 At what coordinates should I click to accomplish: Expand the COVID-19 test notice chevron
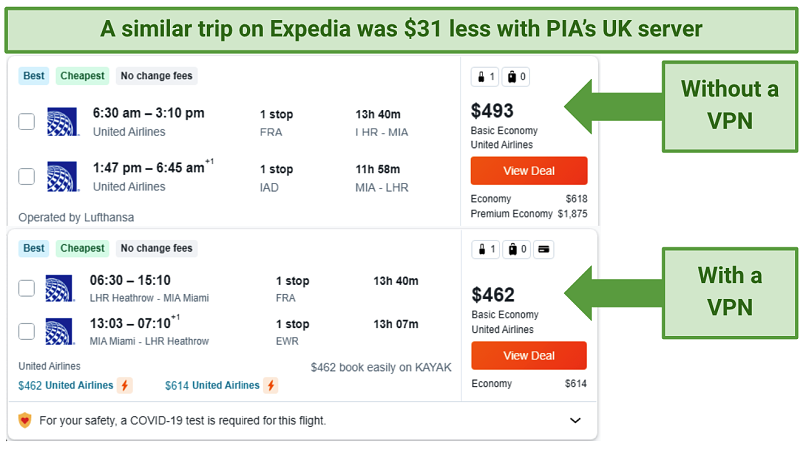[x=575, y=420]
